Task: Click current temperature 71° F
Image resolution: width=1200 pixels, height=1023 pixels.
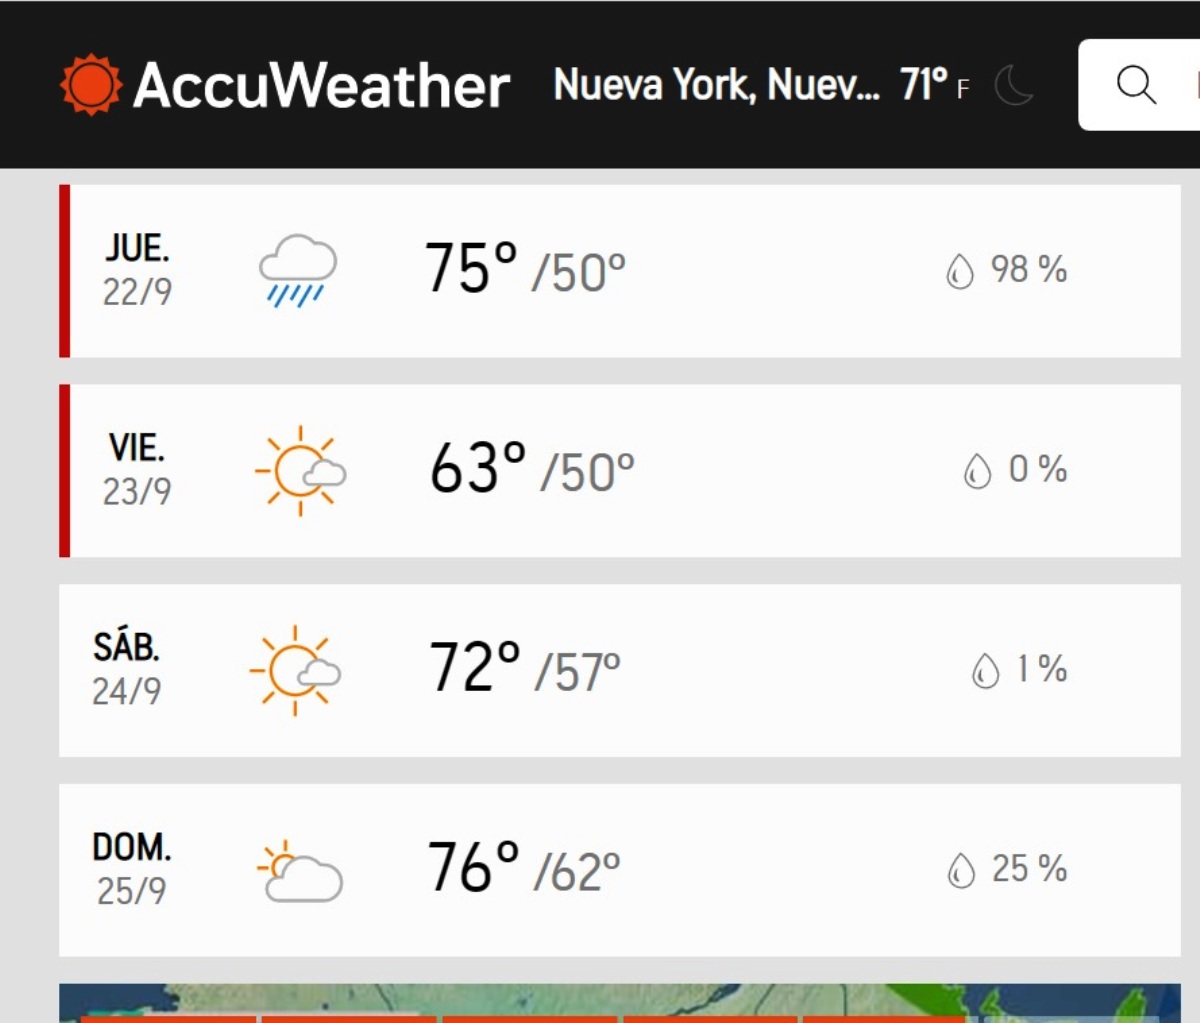Action: click(x=934, y=85)
